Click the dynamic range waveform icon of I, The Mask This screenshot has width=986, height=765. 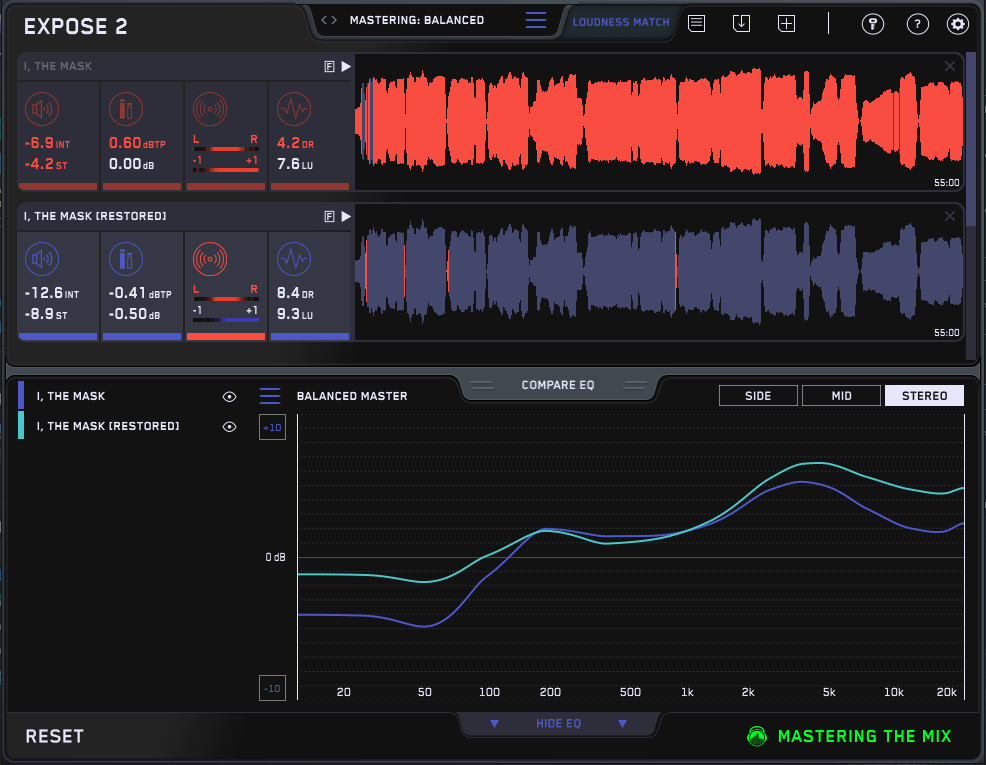point(293,109)
